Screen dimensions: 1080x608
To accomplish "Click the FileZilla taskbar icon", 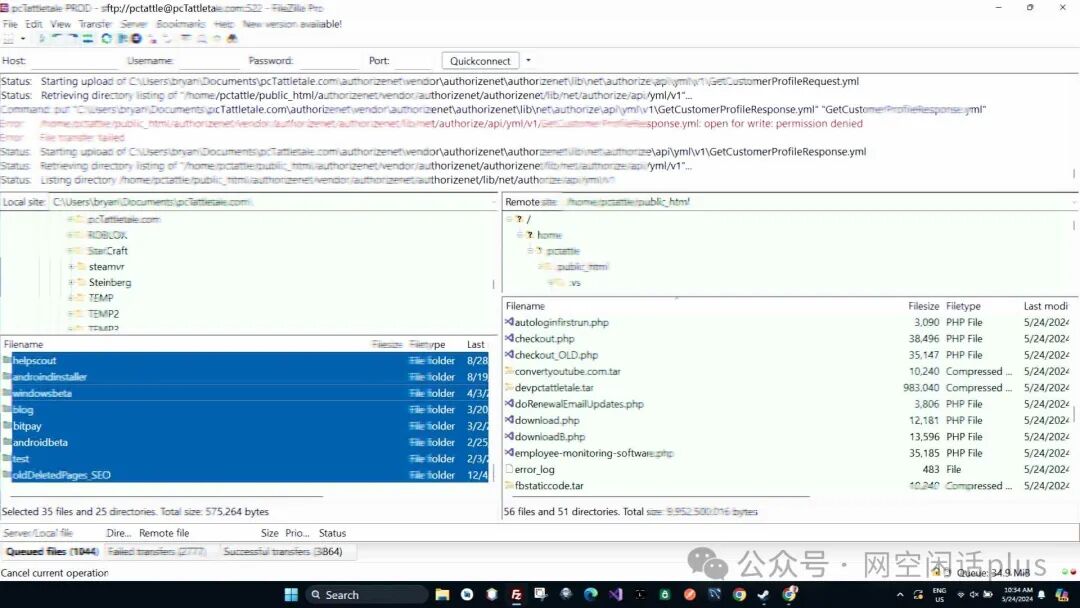I will 516,594.
